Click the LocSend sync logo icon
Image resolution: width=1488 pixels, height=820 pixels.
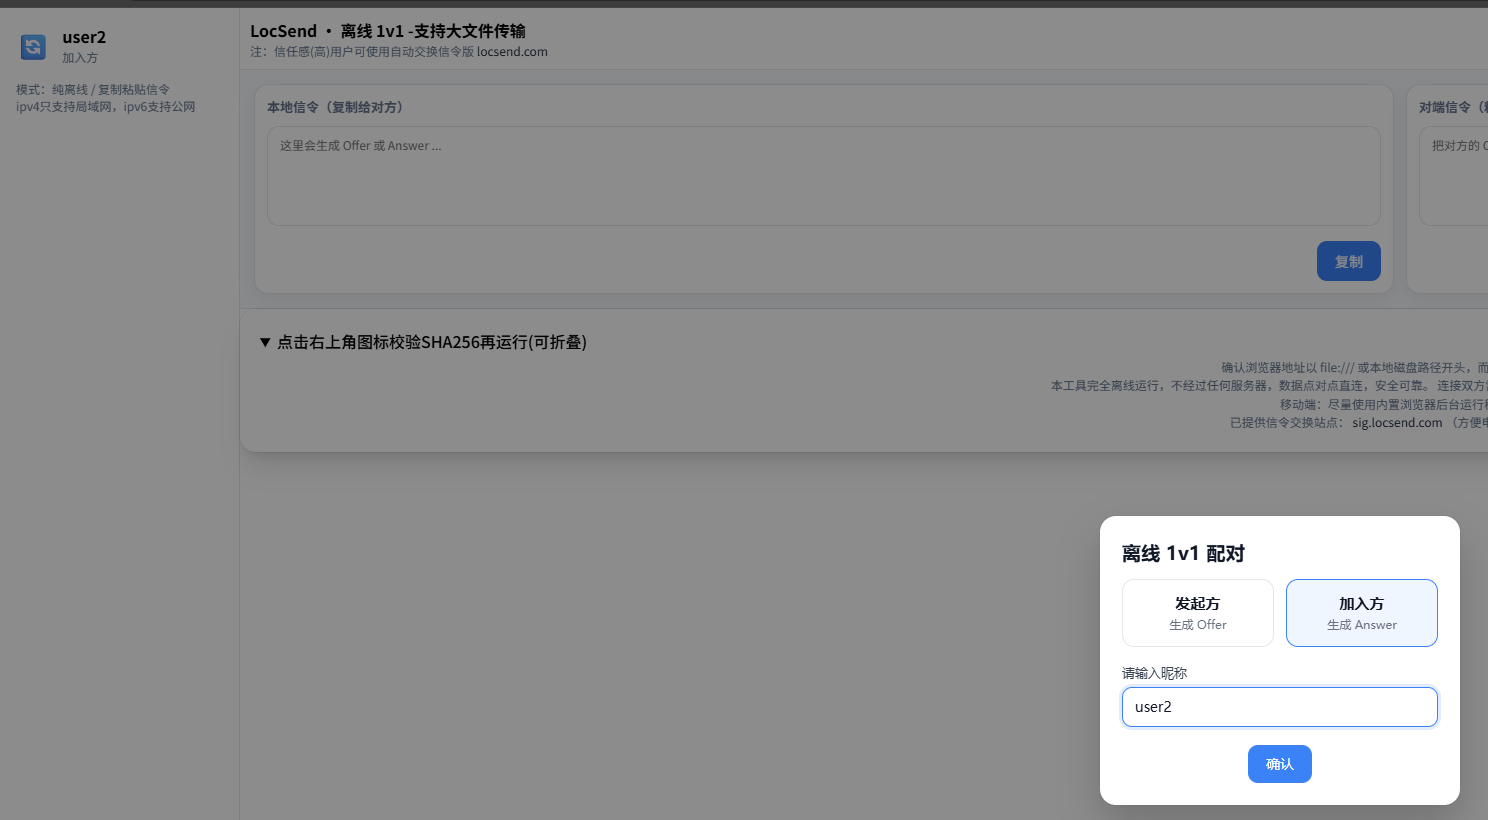[x=33, y=47]
